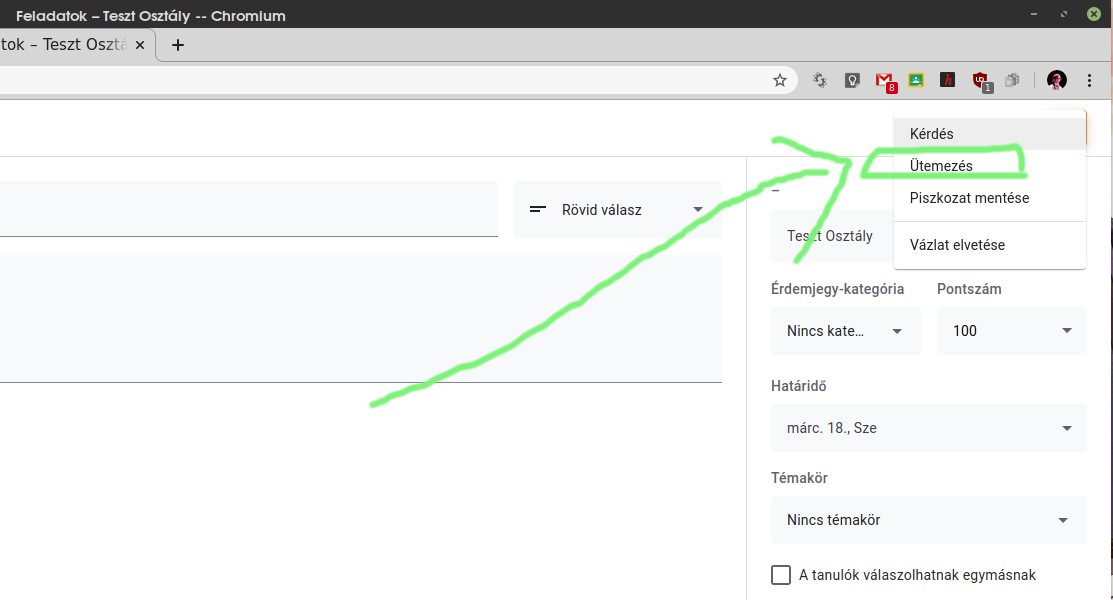Open the Google Classroom extension icon
1113x600 pixels.
(915, 80)
